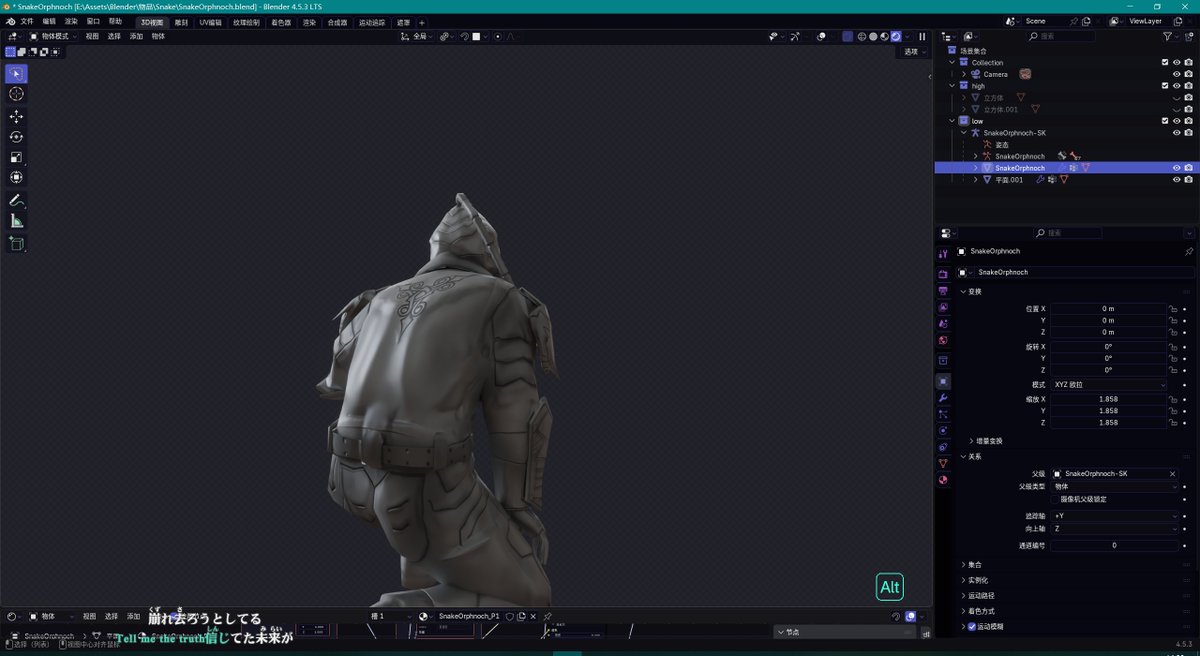Switch to the 运动追踪 workspace tab
1200x656 pixels.
tap(372, 21)
